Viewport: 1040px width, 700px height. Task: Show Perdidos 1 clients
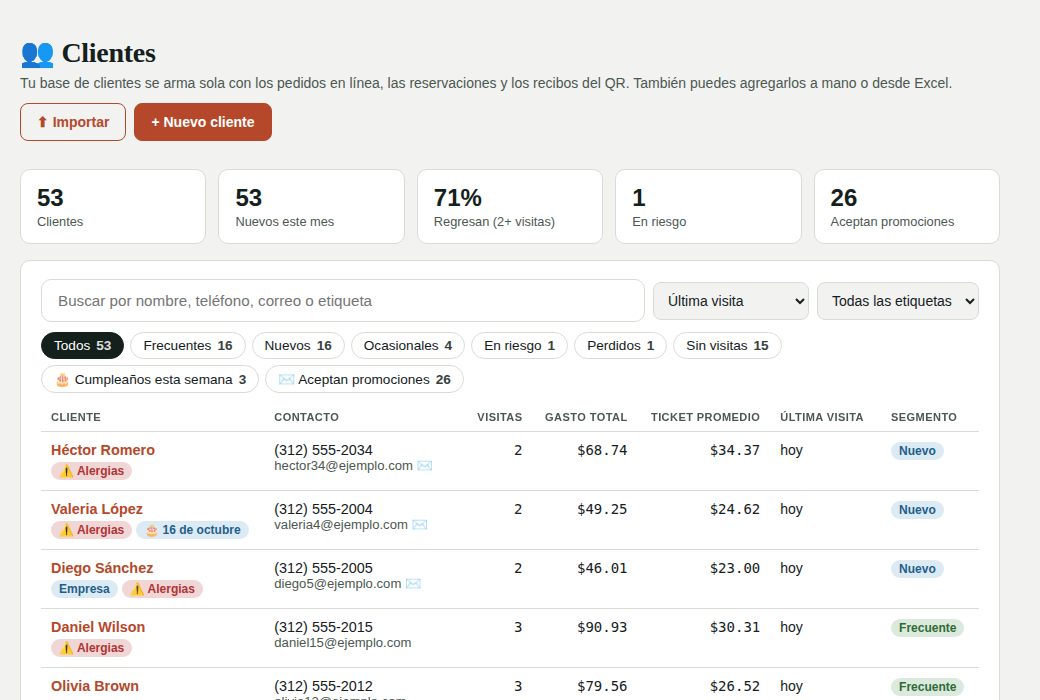[x=620, y=346]
